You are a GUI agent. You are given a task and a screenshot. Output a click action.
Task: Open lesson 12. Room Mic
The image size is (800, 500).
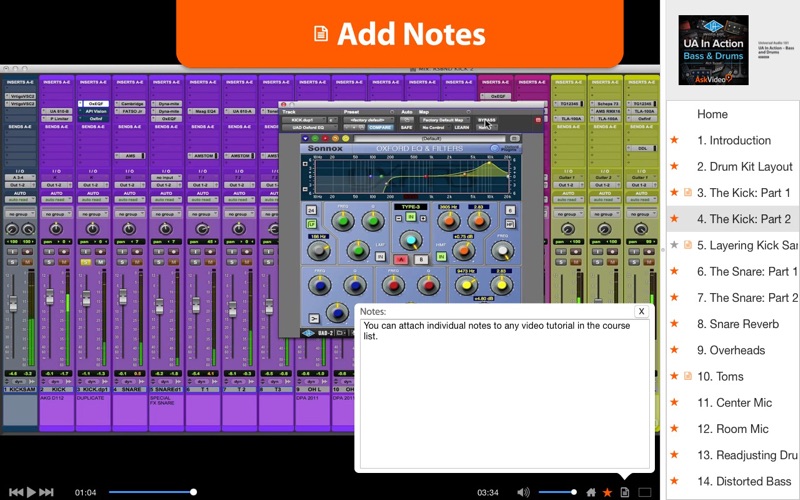[733, 429]
